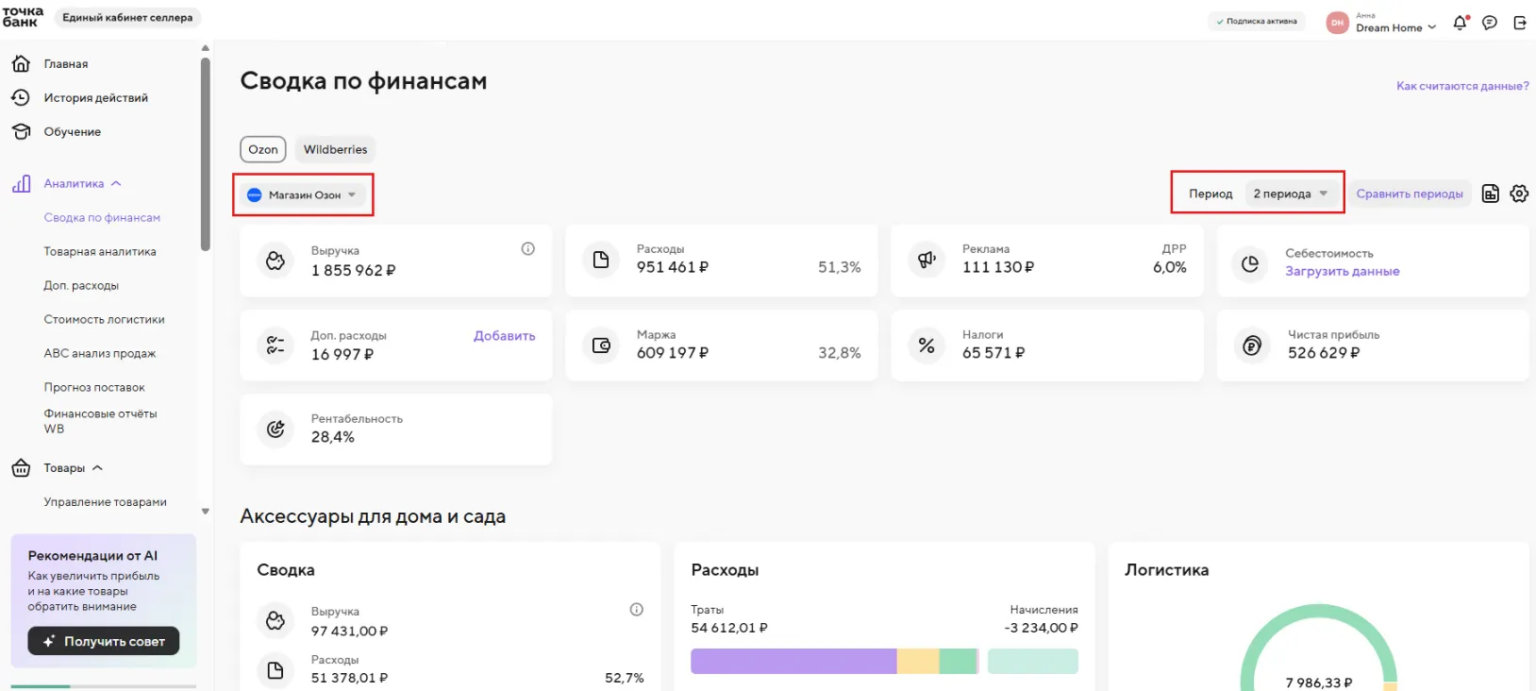Image resolution: width=1536 pixels, height=691 pixels.
Task: Open Товарная аналитика in sidebar
Action: 100,252
